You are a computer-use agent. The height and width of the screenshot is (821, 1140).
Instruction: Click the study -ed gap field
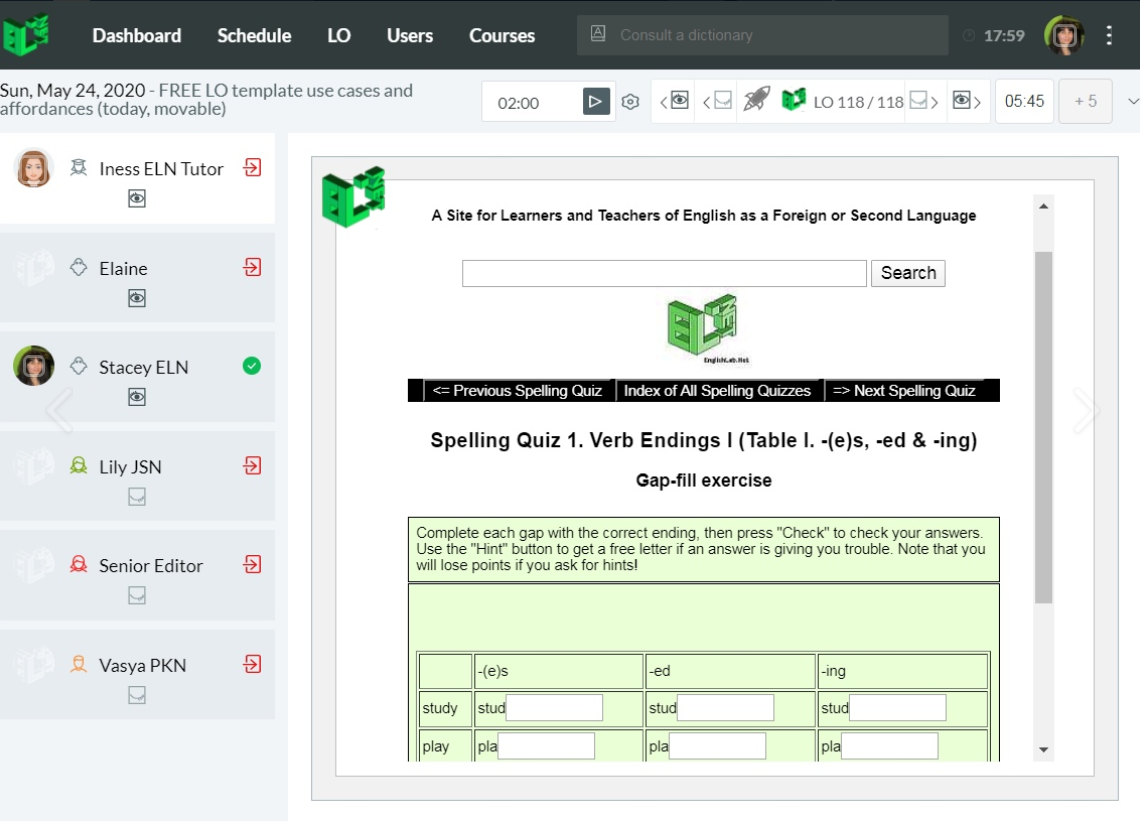point(726,708)
